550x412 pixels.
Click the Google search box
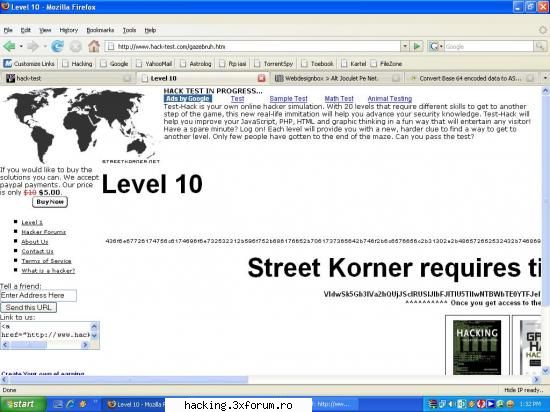click(489, 46)
